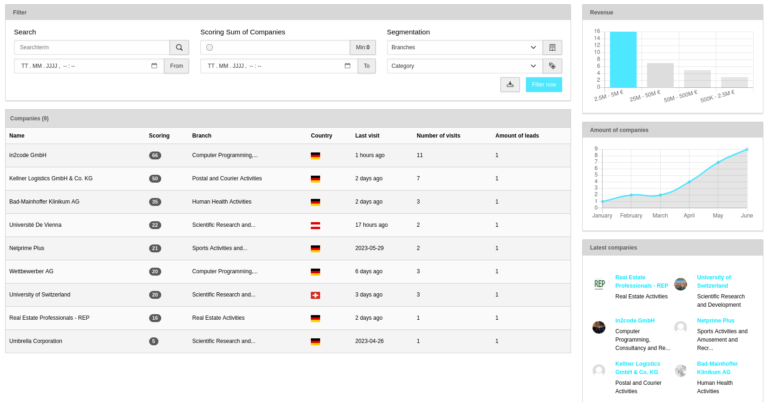Viewport: 768px width, 402px height.
Task: Click the Kellner Logistics placeholder avatar
Action: (599, 371)
